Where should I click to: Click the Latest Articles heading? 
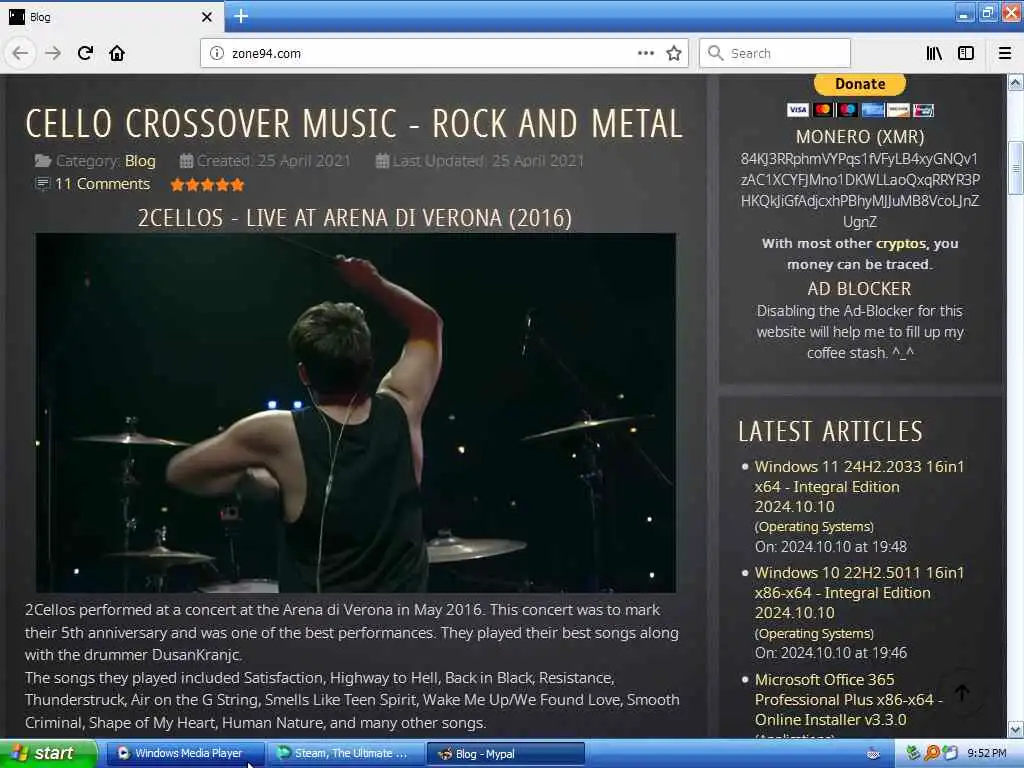tap(830, 431)
